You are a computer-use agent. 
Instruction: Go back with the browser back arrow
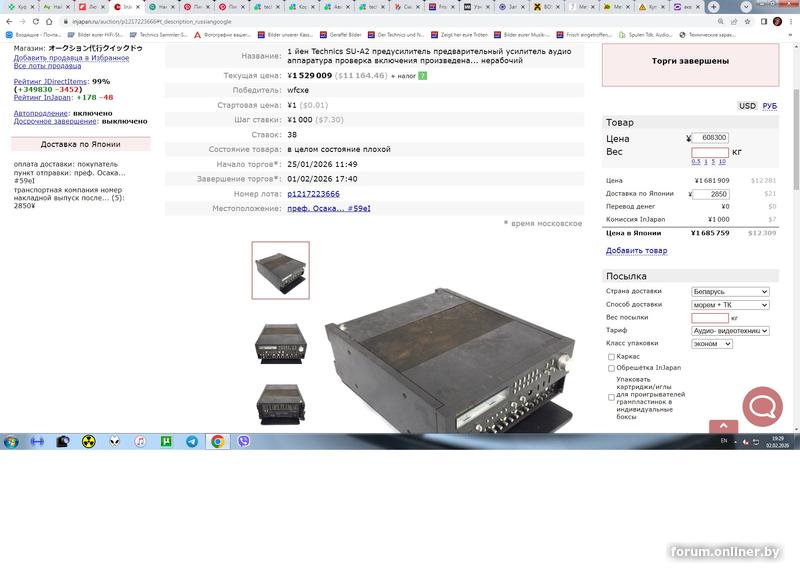point(9,21)
